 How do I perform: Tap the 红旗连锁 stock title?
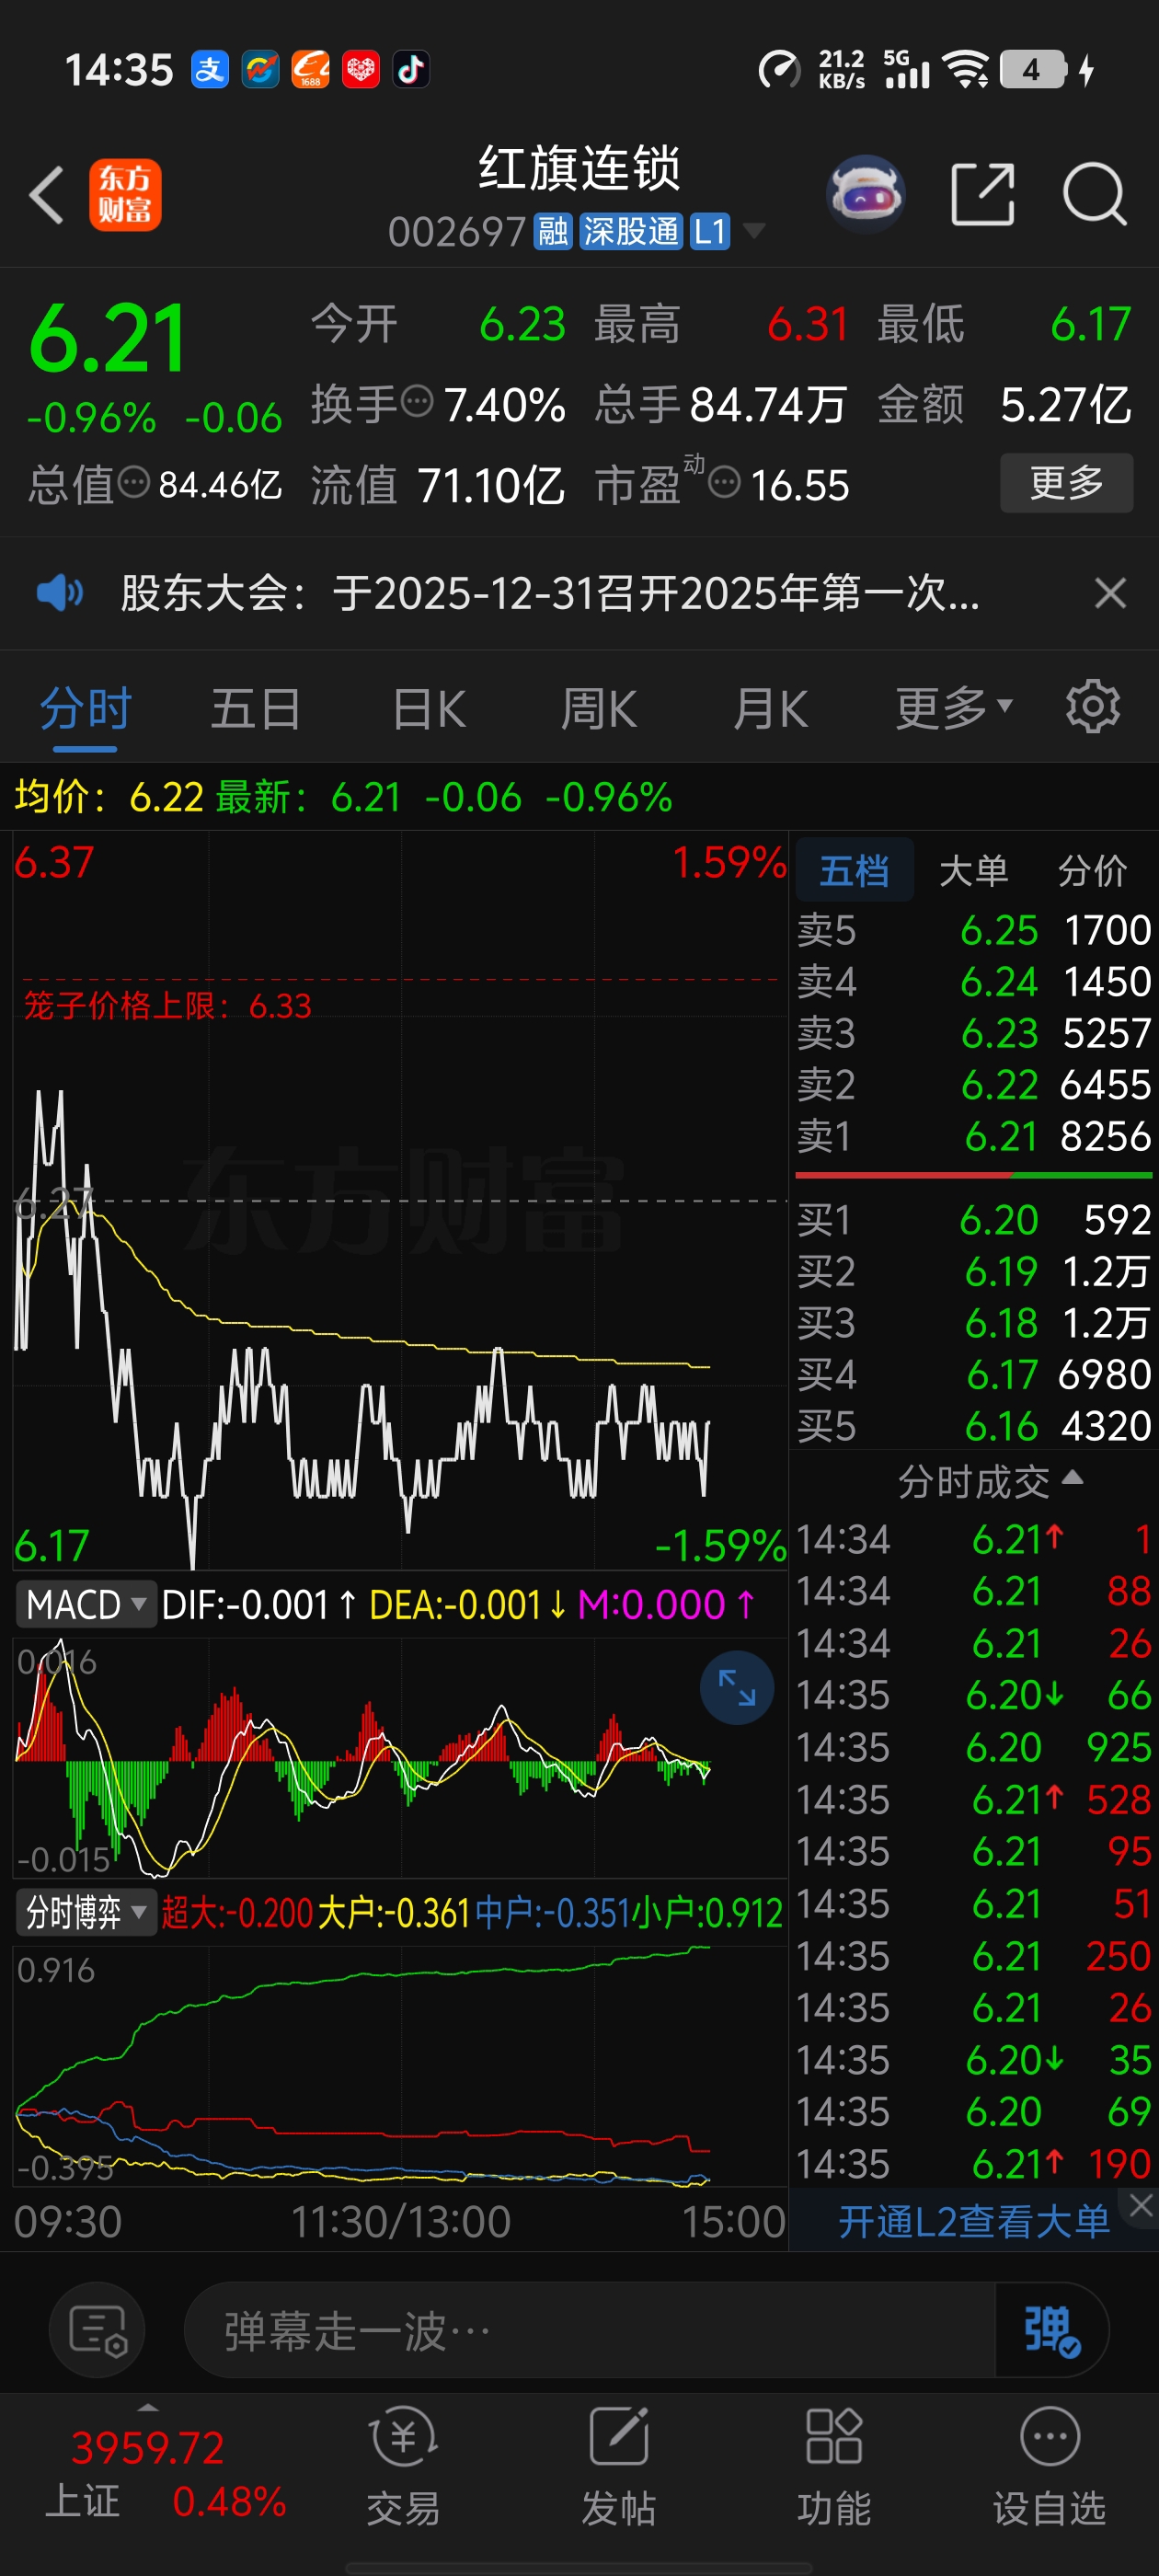click(x=579, y=167)
